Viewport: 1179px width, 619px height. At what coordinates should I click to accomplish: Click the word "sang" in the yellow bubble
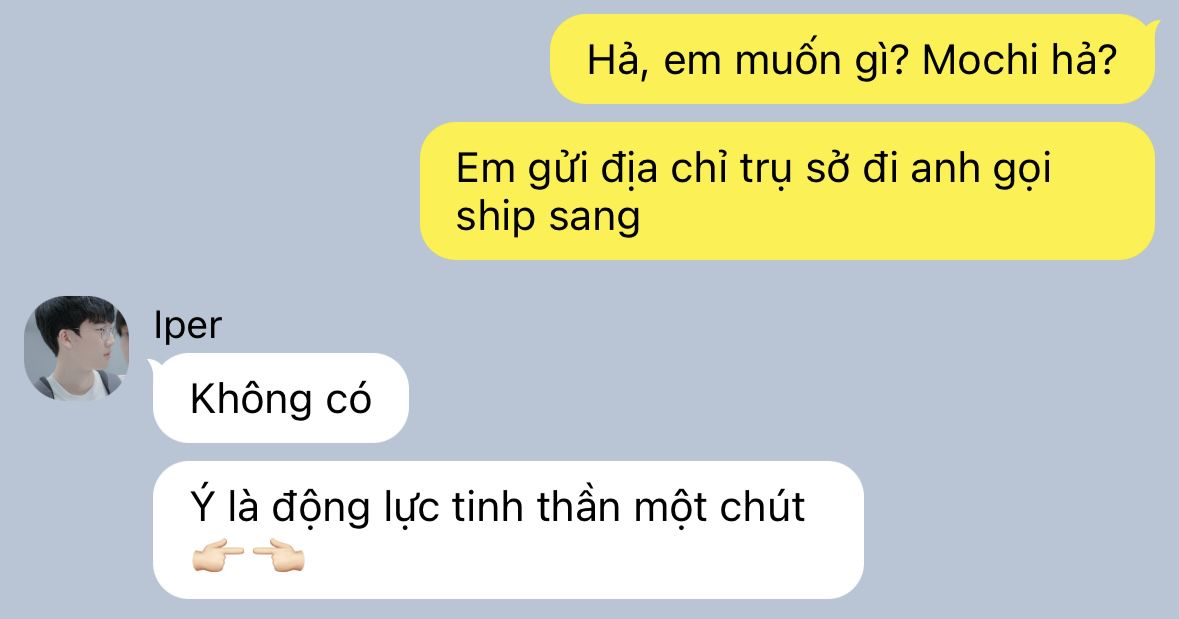point(594,219)
